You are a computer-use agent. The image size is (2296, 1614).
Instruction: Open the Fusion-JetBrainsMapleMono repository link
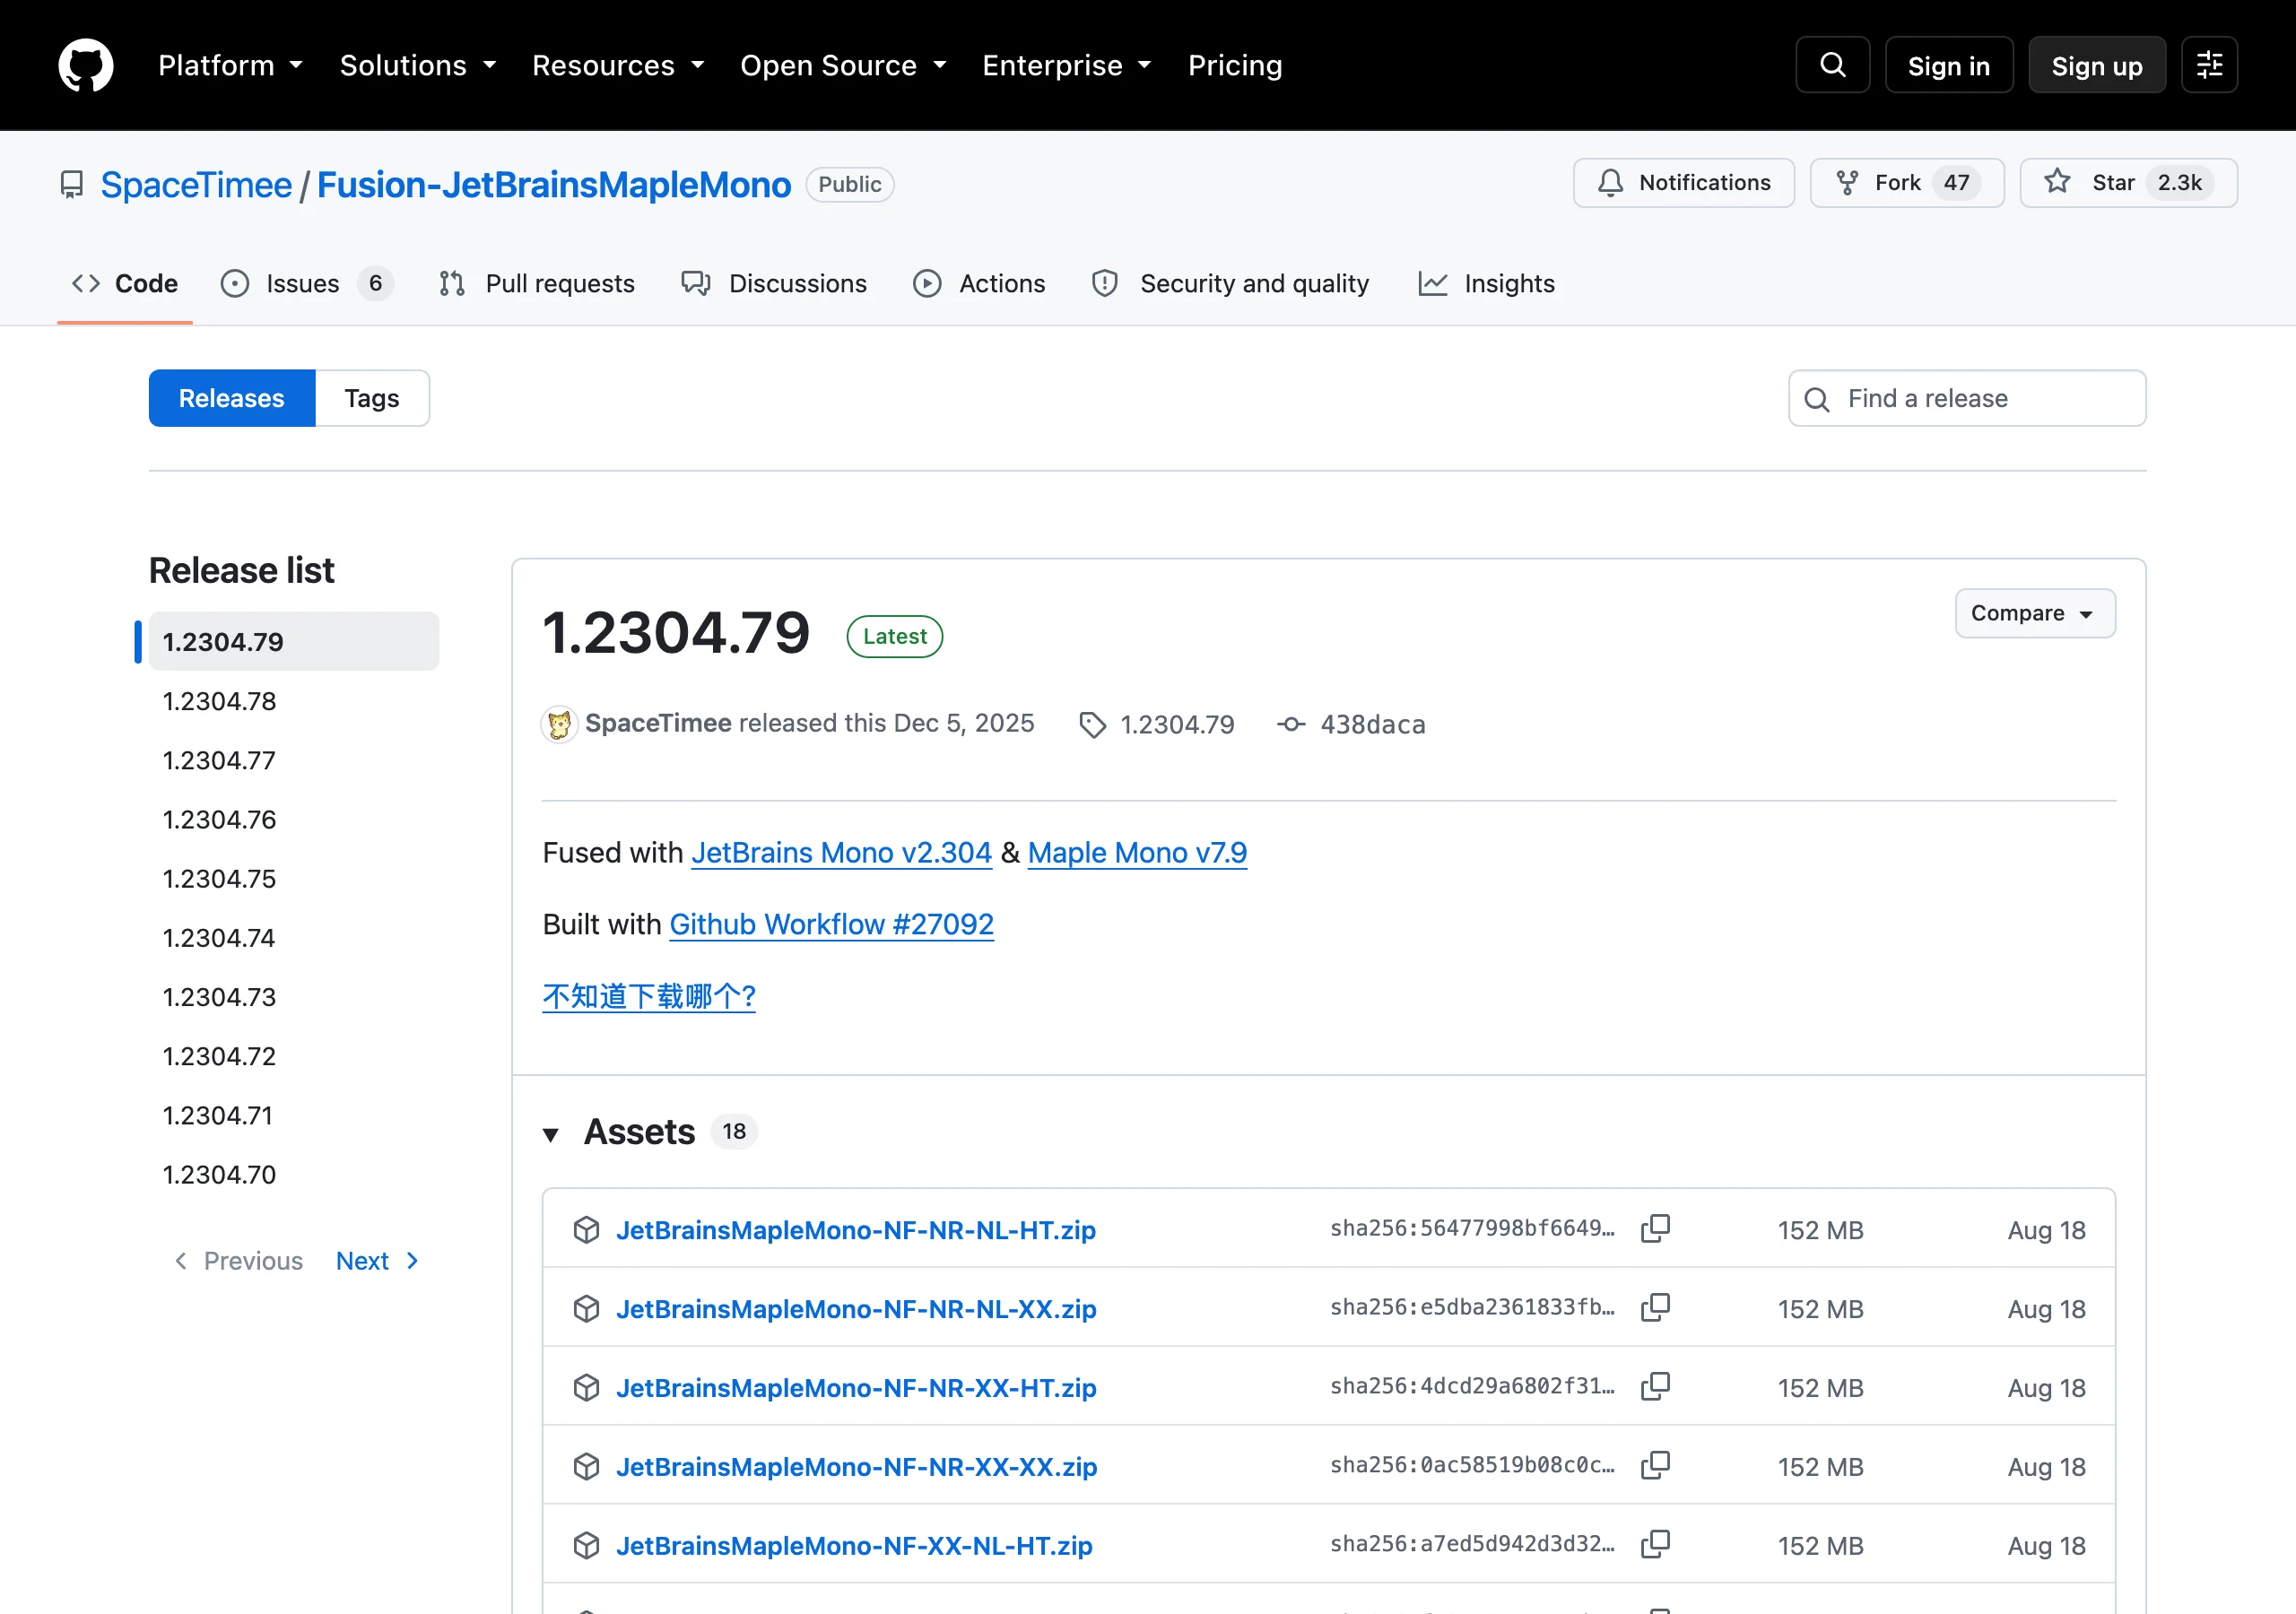coord(554,185)
